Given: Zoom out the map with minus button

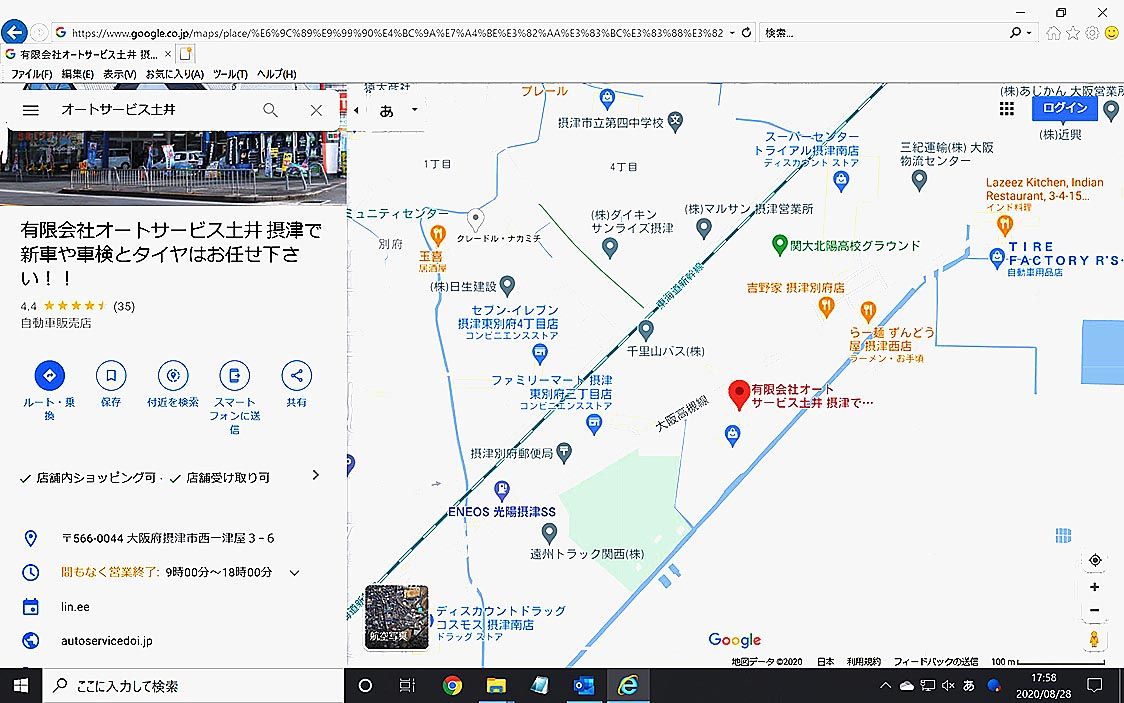Looking at the screenshot, I should point(1095,610).
